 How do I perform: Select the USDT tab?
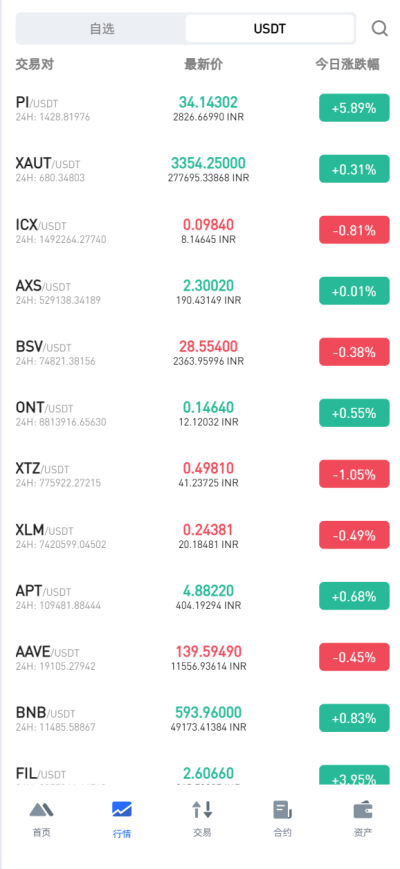click(x=270, y=29)
